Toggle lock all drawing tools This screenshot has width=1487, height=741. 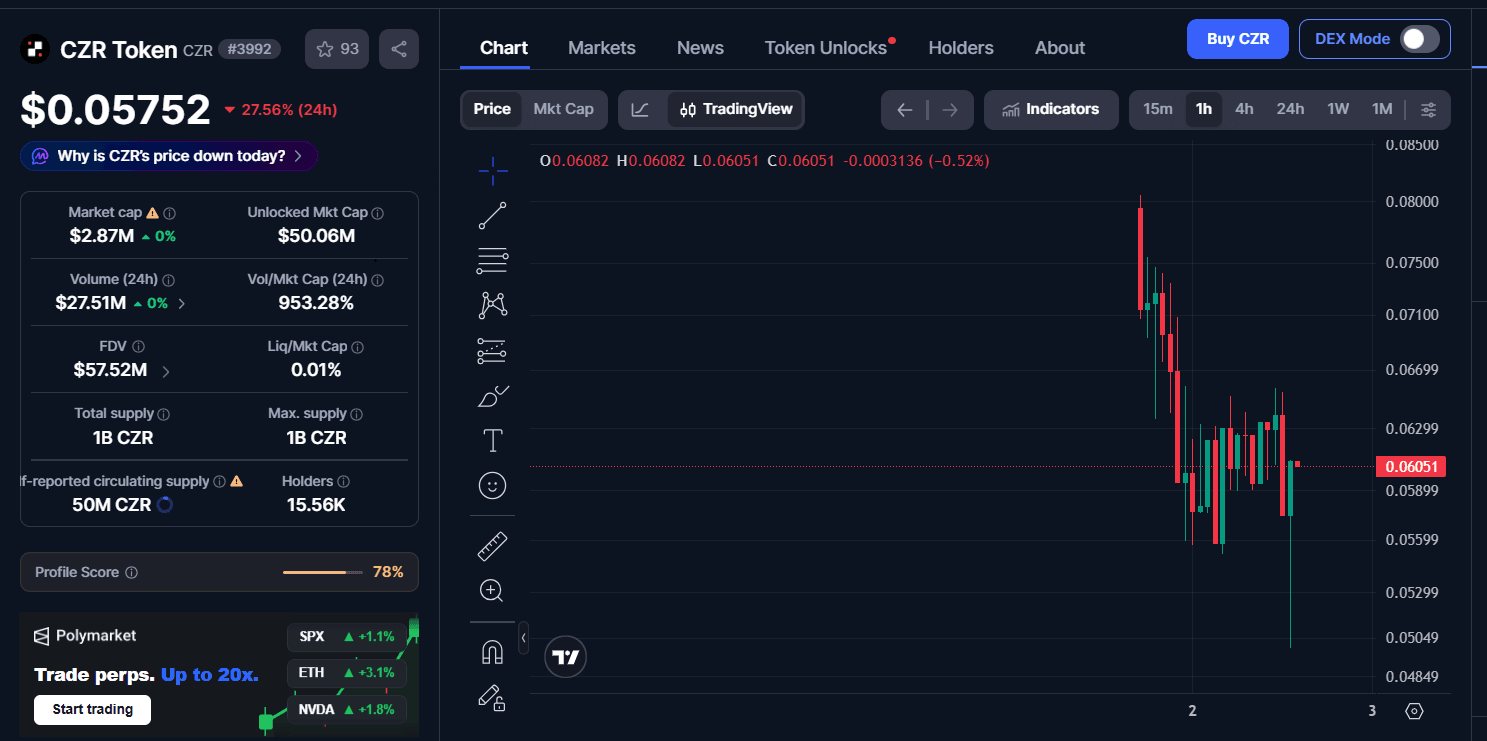pos(492,697)
